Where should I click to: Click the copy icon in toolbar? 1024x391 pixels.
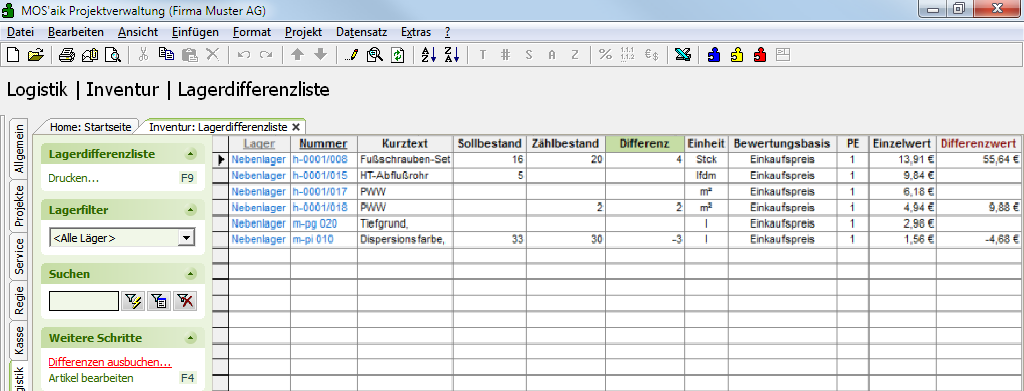pyautogui.click(x=167, y=55)
